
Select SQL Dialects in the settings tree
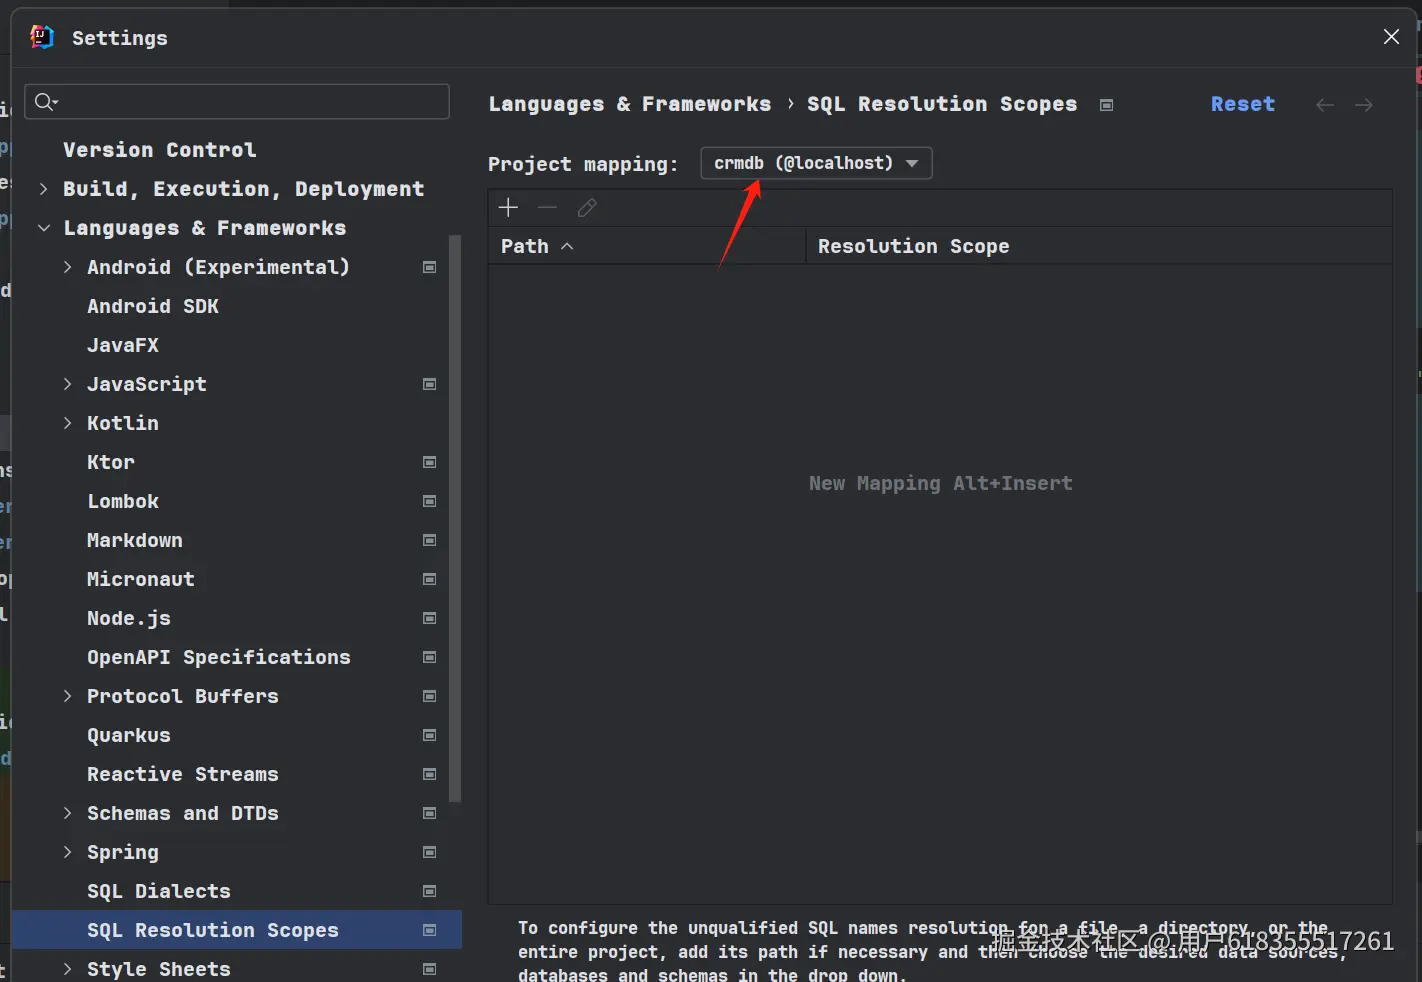pos(158,891)
